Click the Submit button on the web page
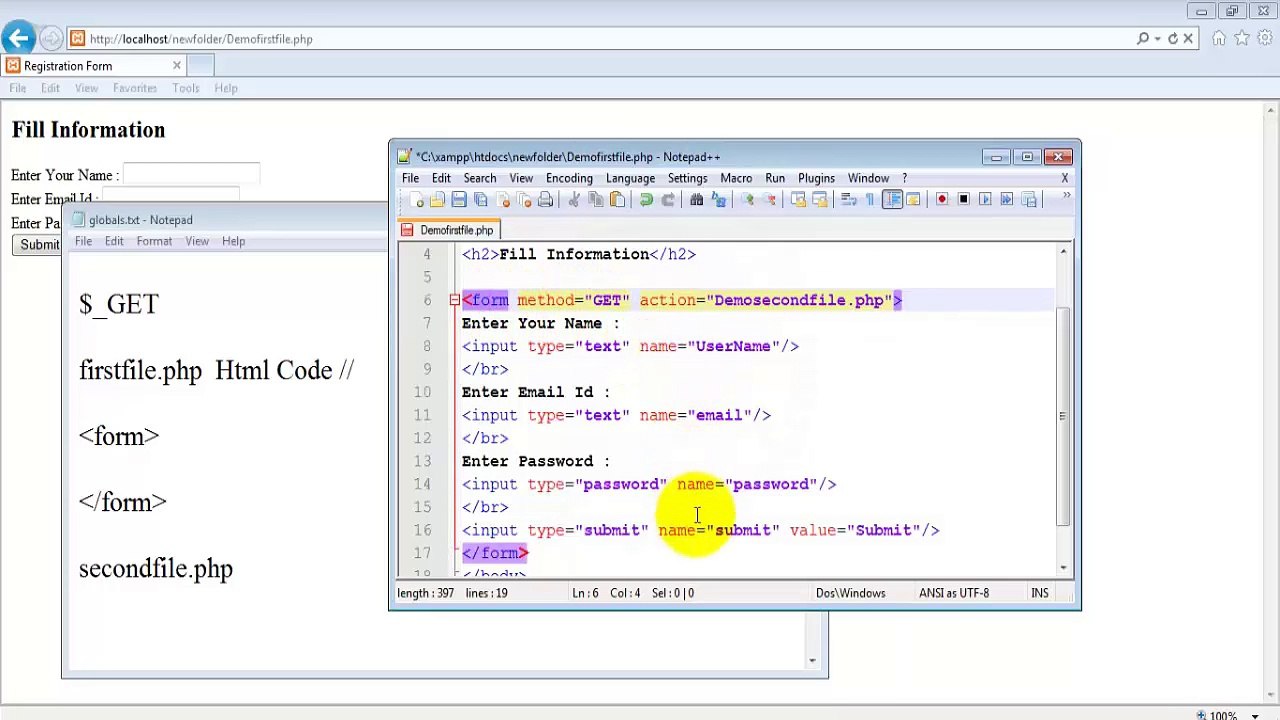 (x=38, y=245)
